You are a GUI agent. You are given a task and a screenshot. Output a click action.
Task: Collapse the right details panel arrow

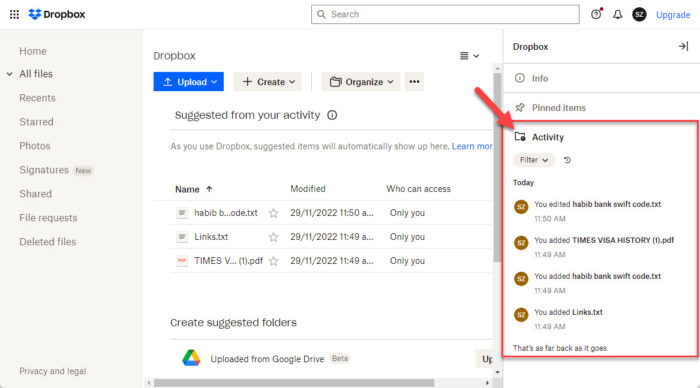tap(683, 46)
